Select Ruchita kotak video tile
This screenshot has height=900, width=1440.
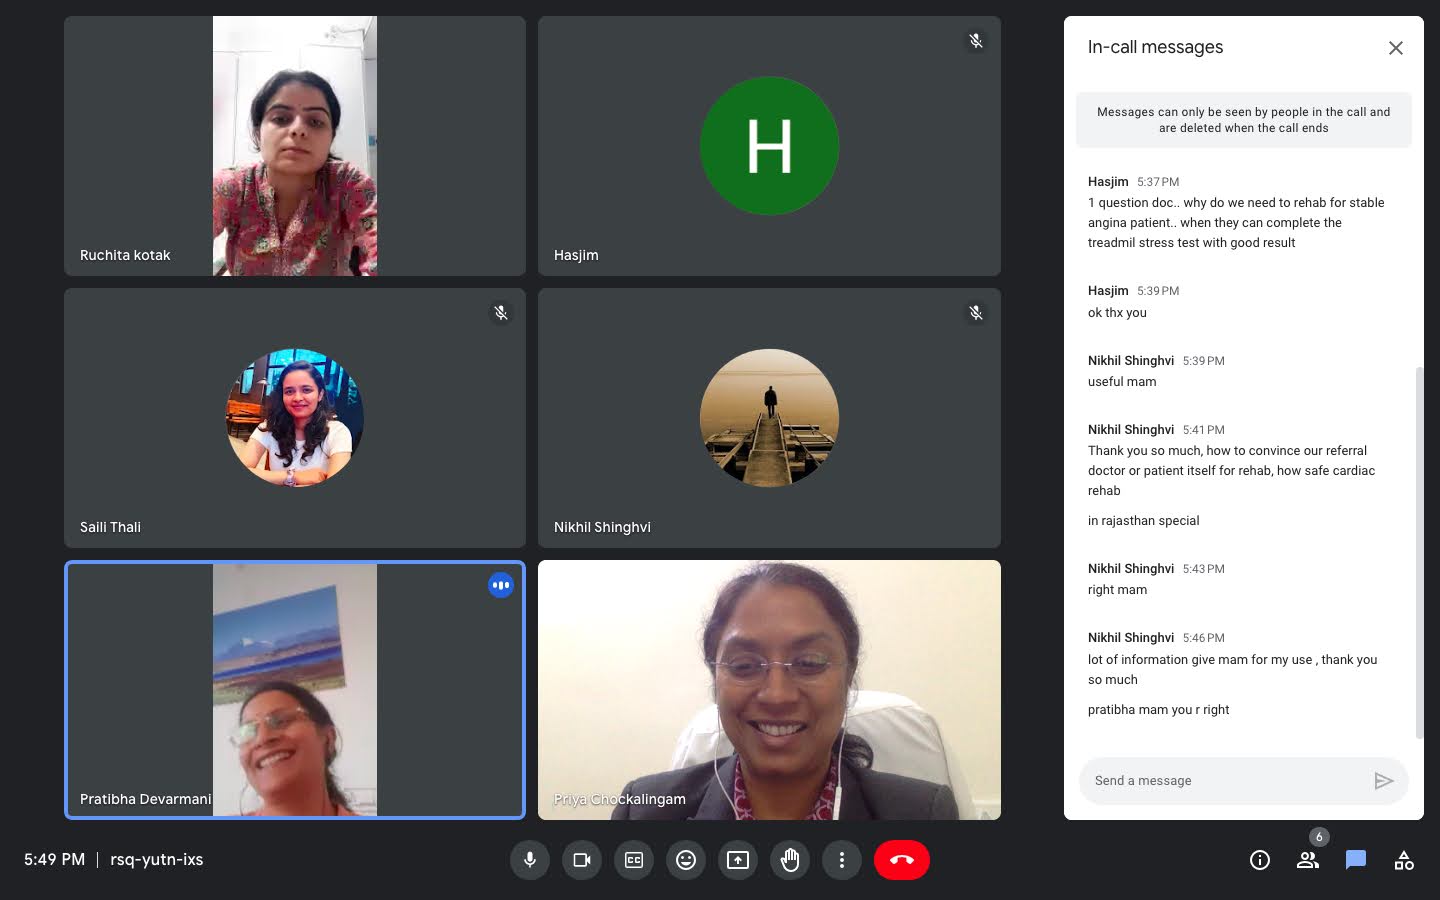295,146
